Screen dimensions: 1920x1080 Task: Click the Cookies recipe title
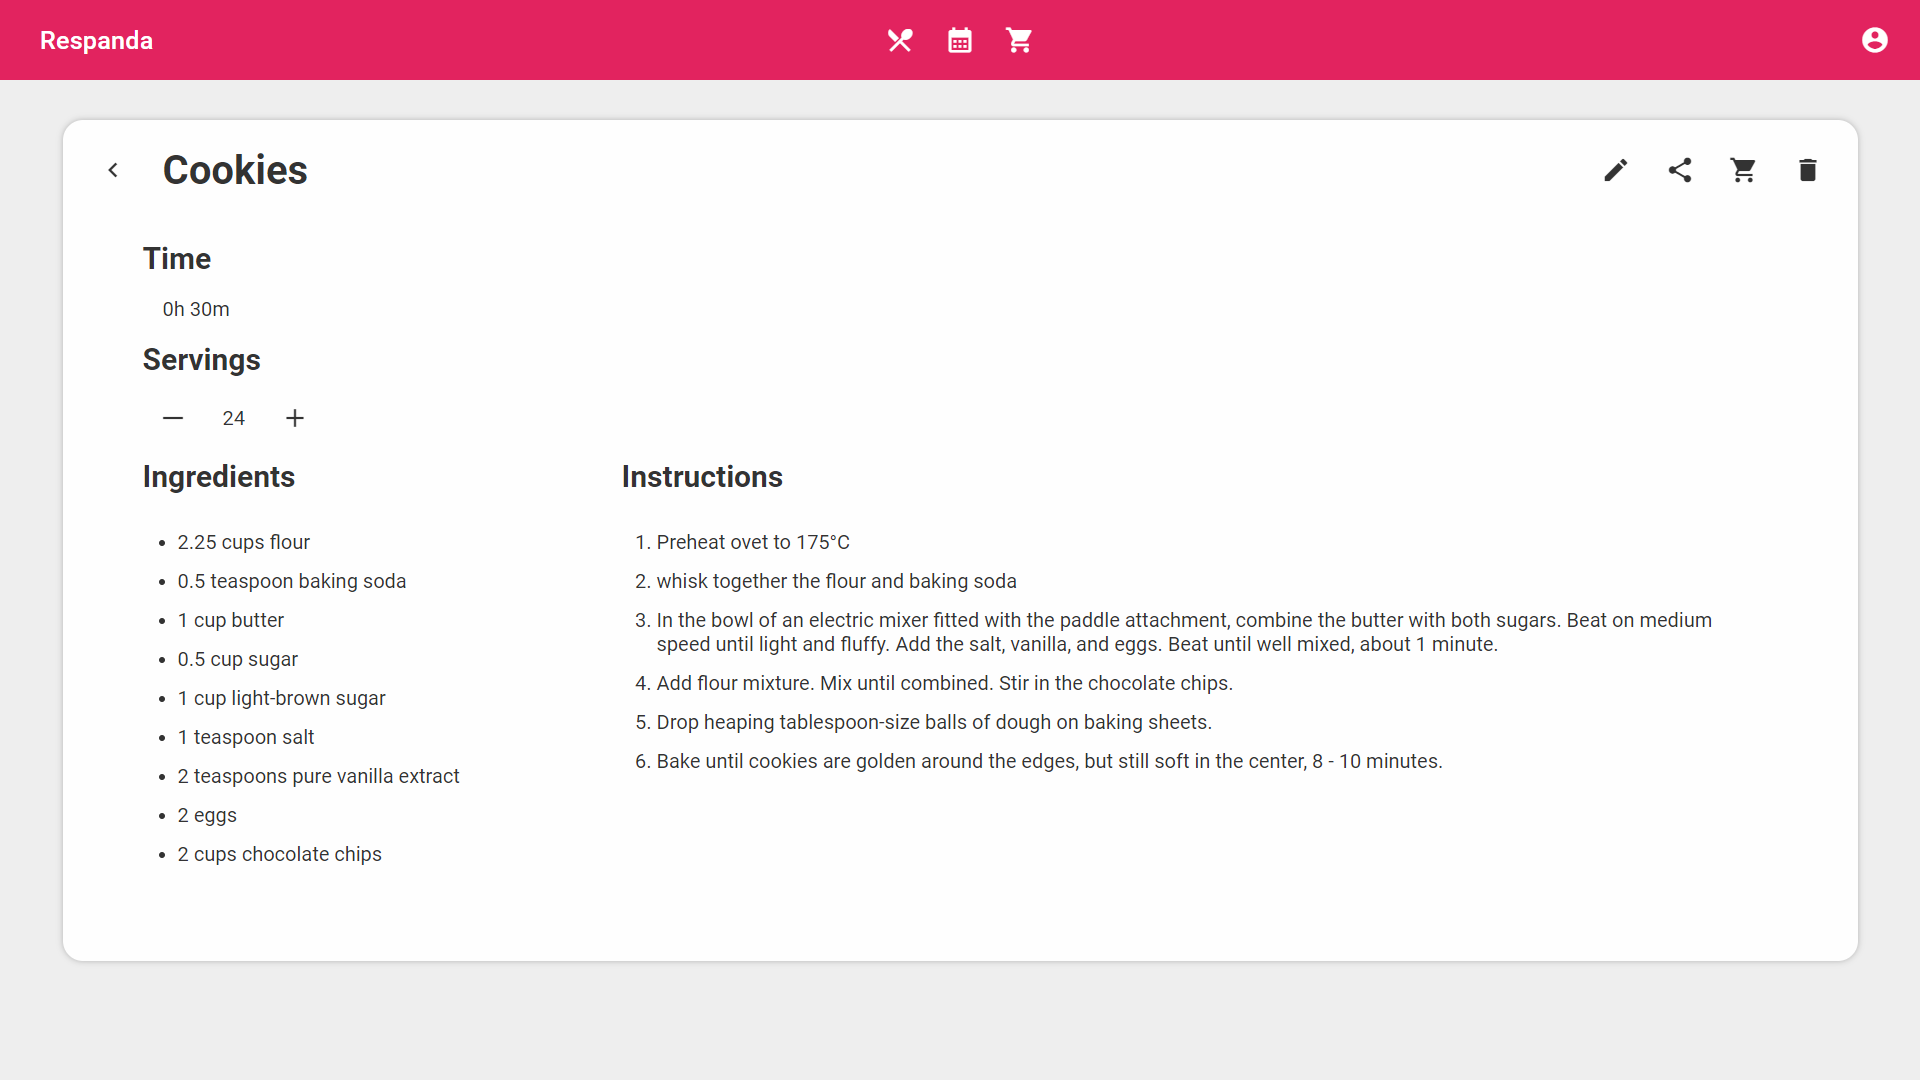click(235, 170)
